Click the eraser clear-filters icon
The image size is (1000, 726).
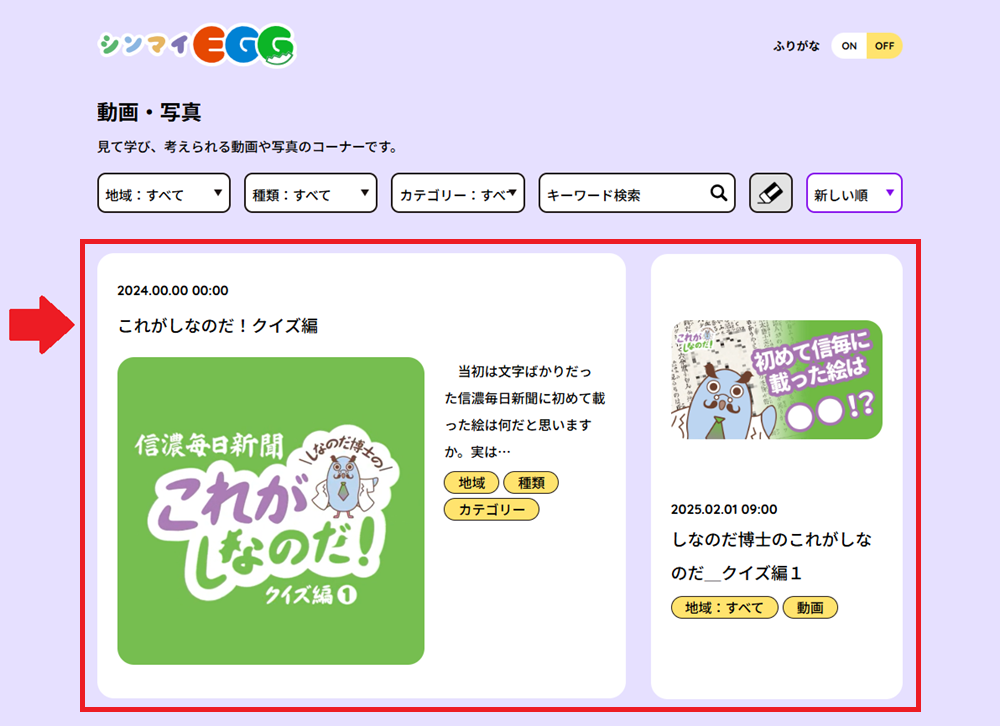(770, 193)
